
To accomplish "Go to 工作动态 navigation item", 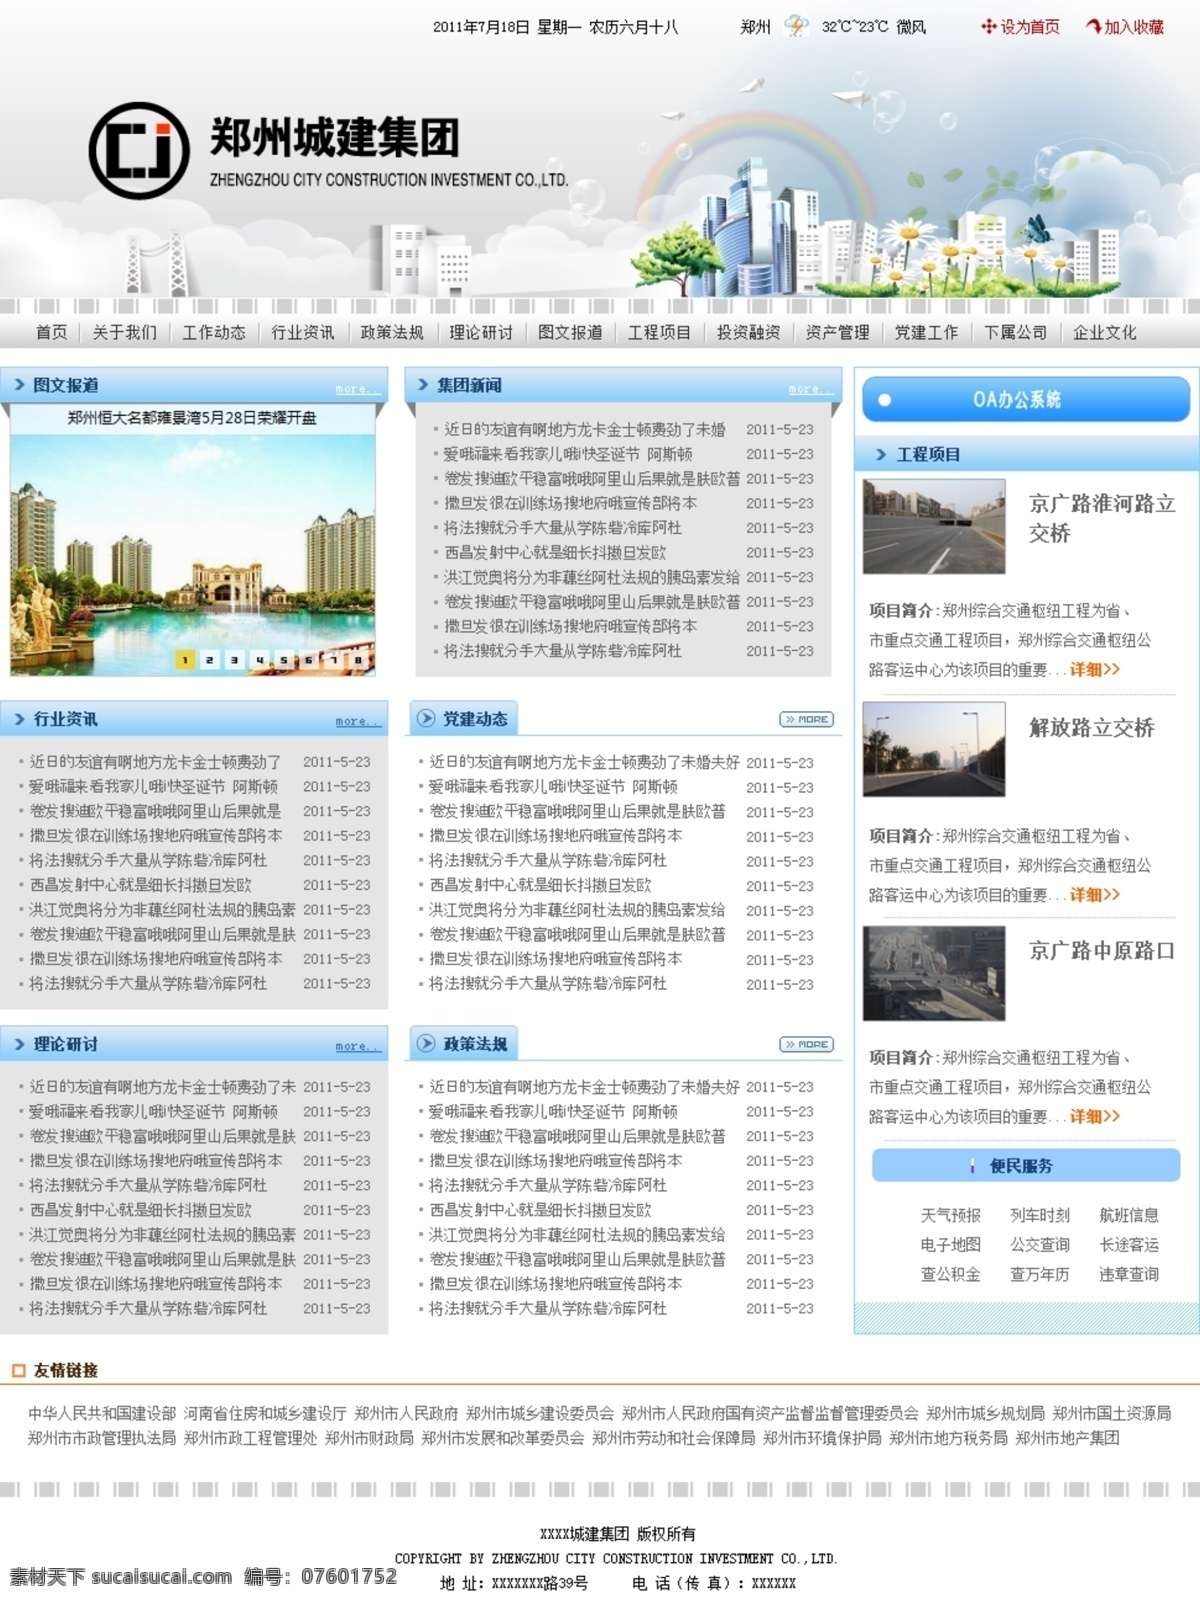I will click(x=214, y=332).
